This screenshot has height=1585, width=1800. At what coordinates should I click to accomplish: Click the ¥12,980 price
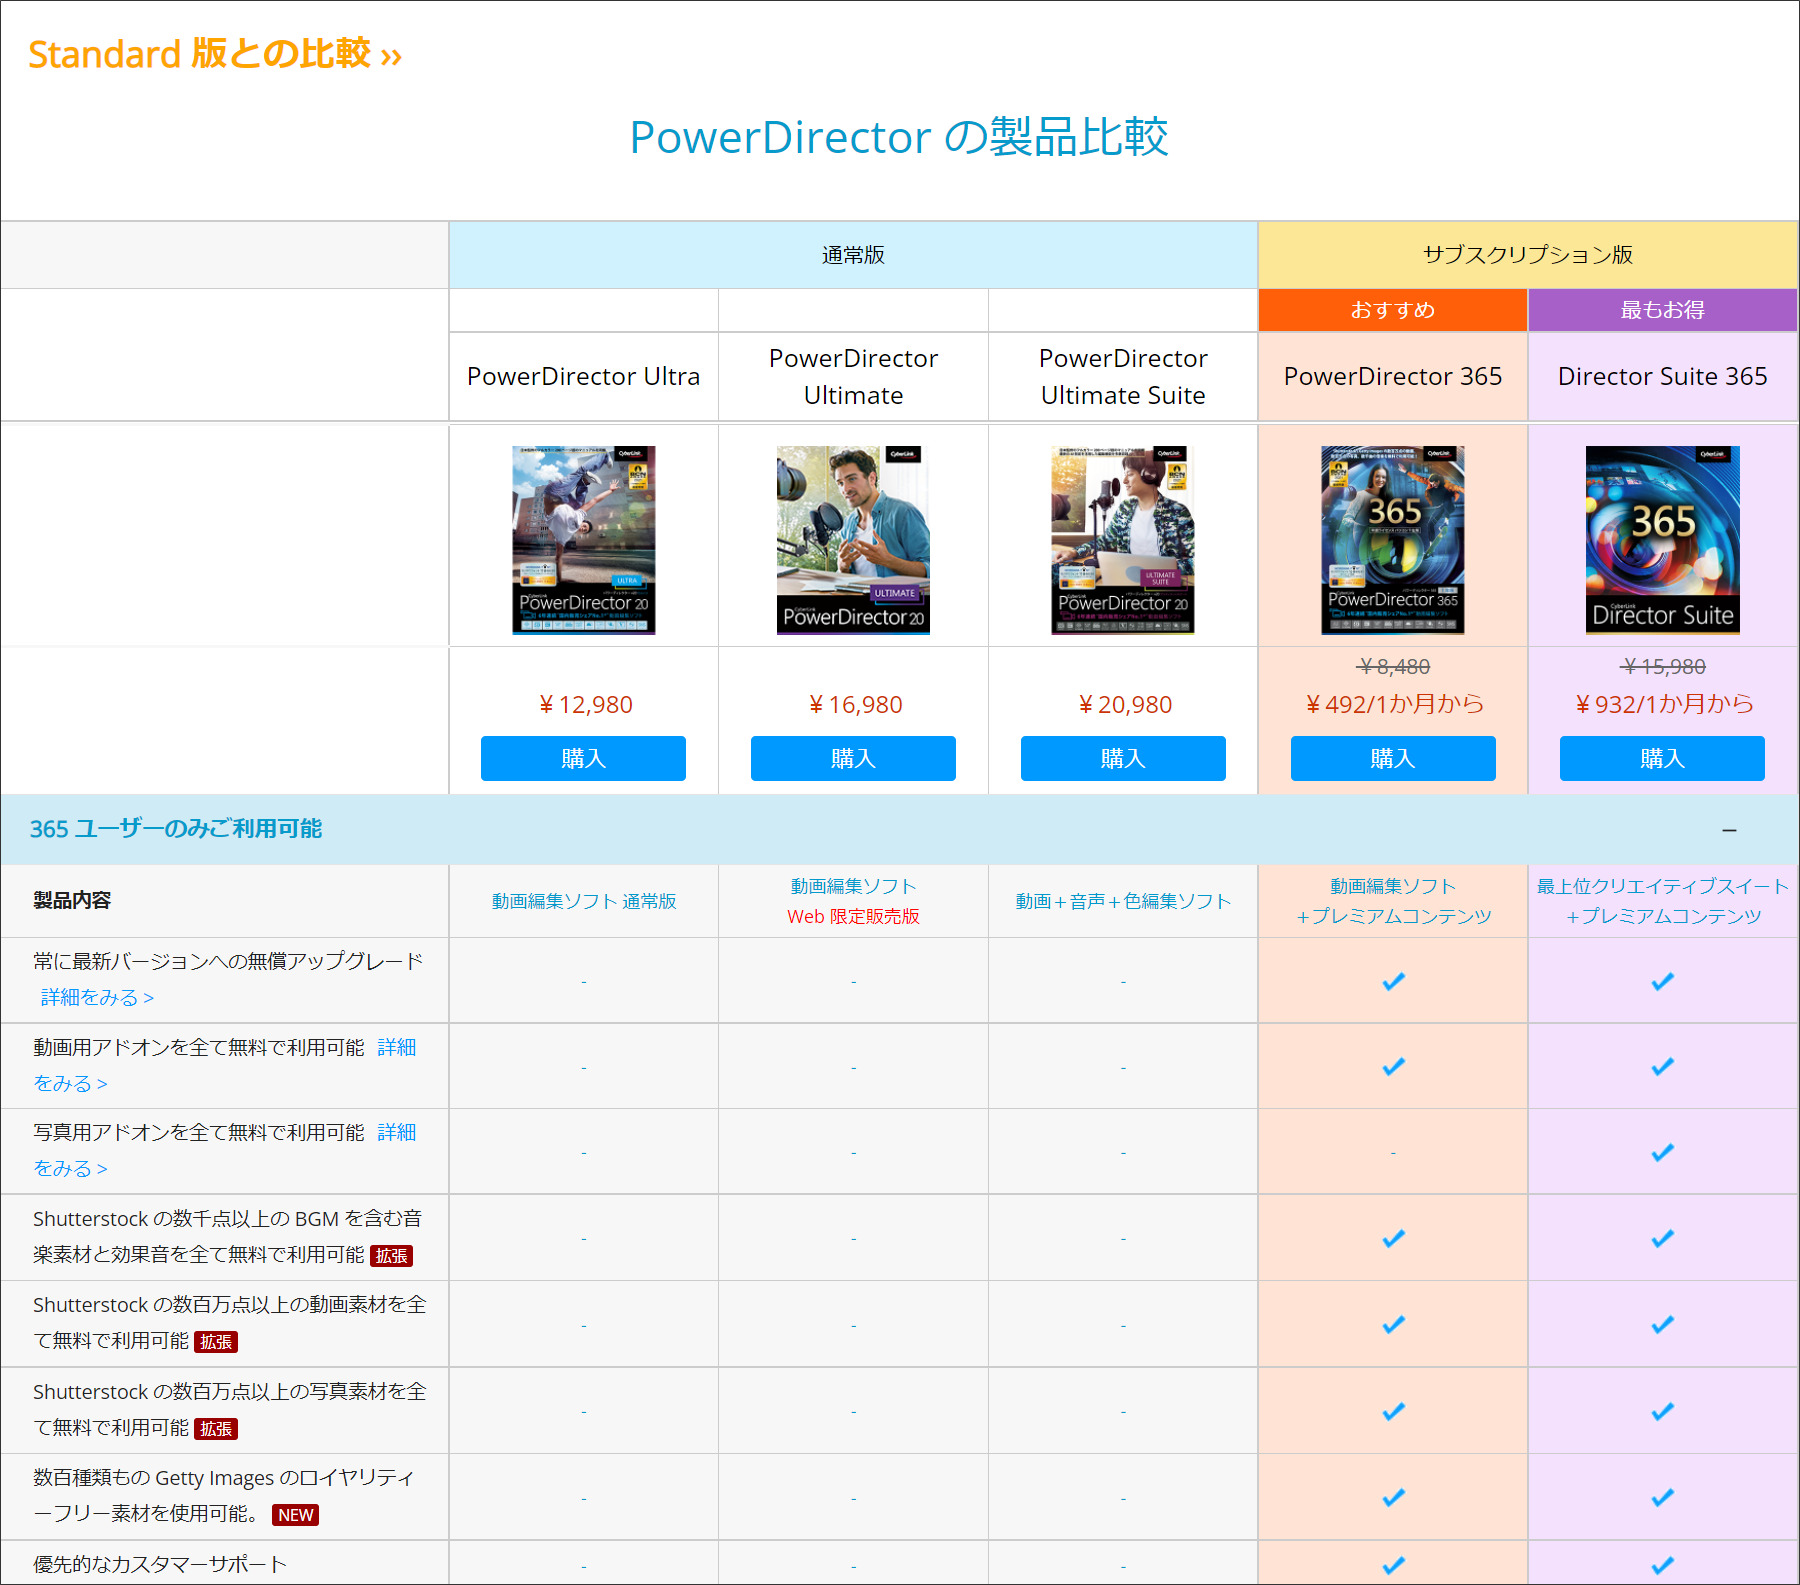tap(585, 705)
